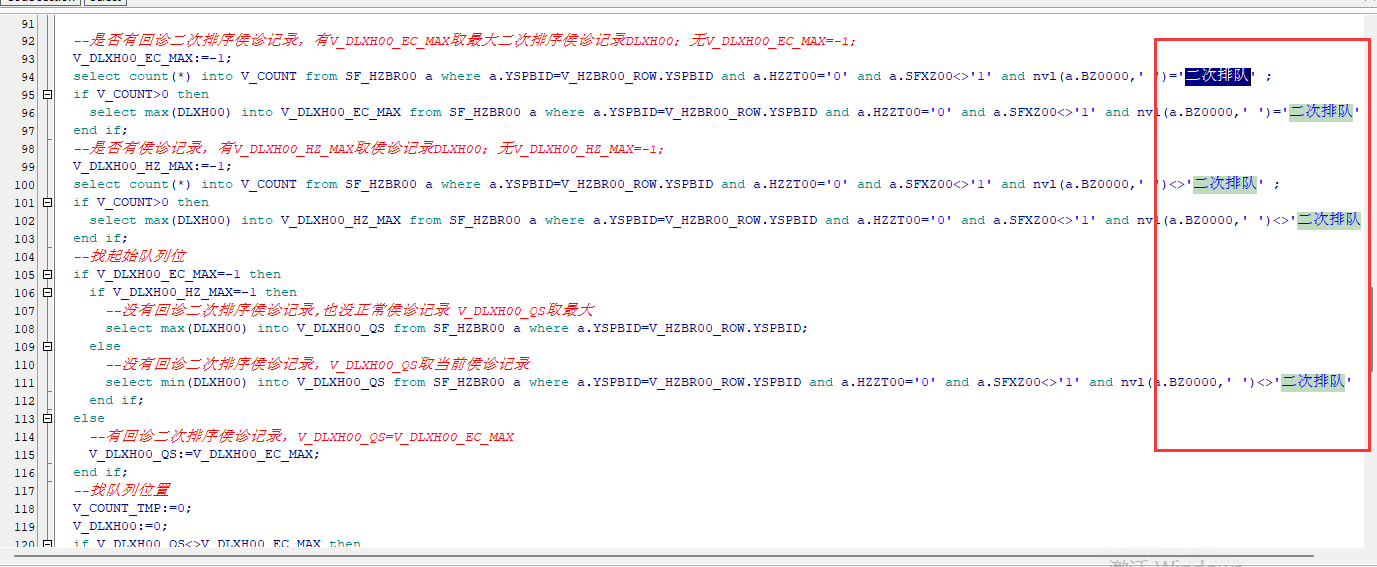Screen dimensions: 1377x567
Task: Click 'if V_DLXH00_HZ_MAX=-1 then' on line 106
Action: click(x=193, y=292)
